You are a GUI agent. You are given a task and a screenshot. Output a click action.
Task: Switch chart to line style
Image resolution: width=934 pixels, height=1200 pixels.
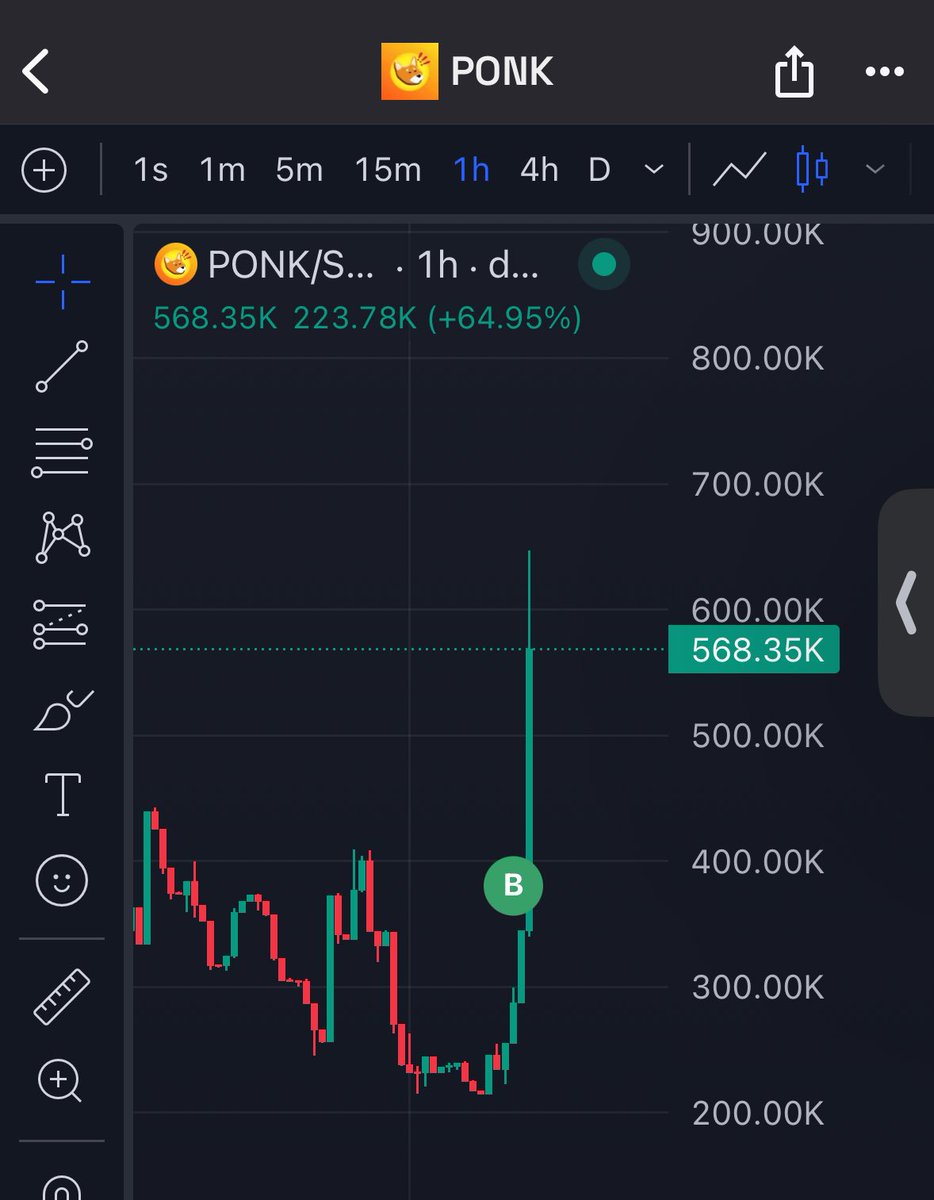coord(738,170)
